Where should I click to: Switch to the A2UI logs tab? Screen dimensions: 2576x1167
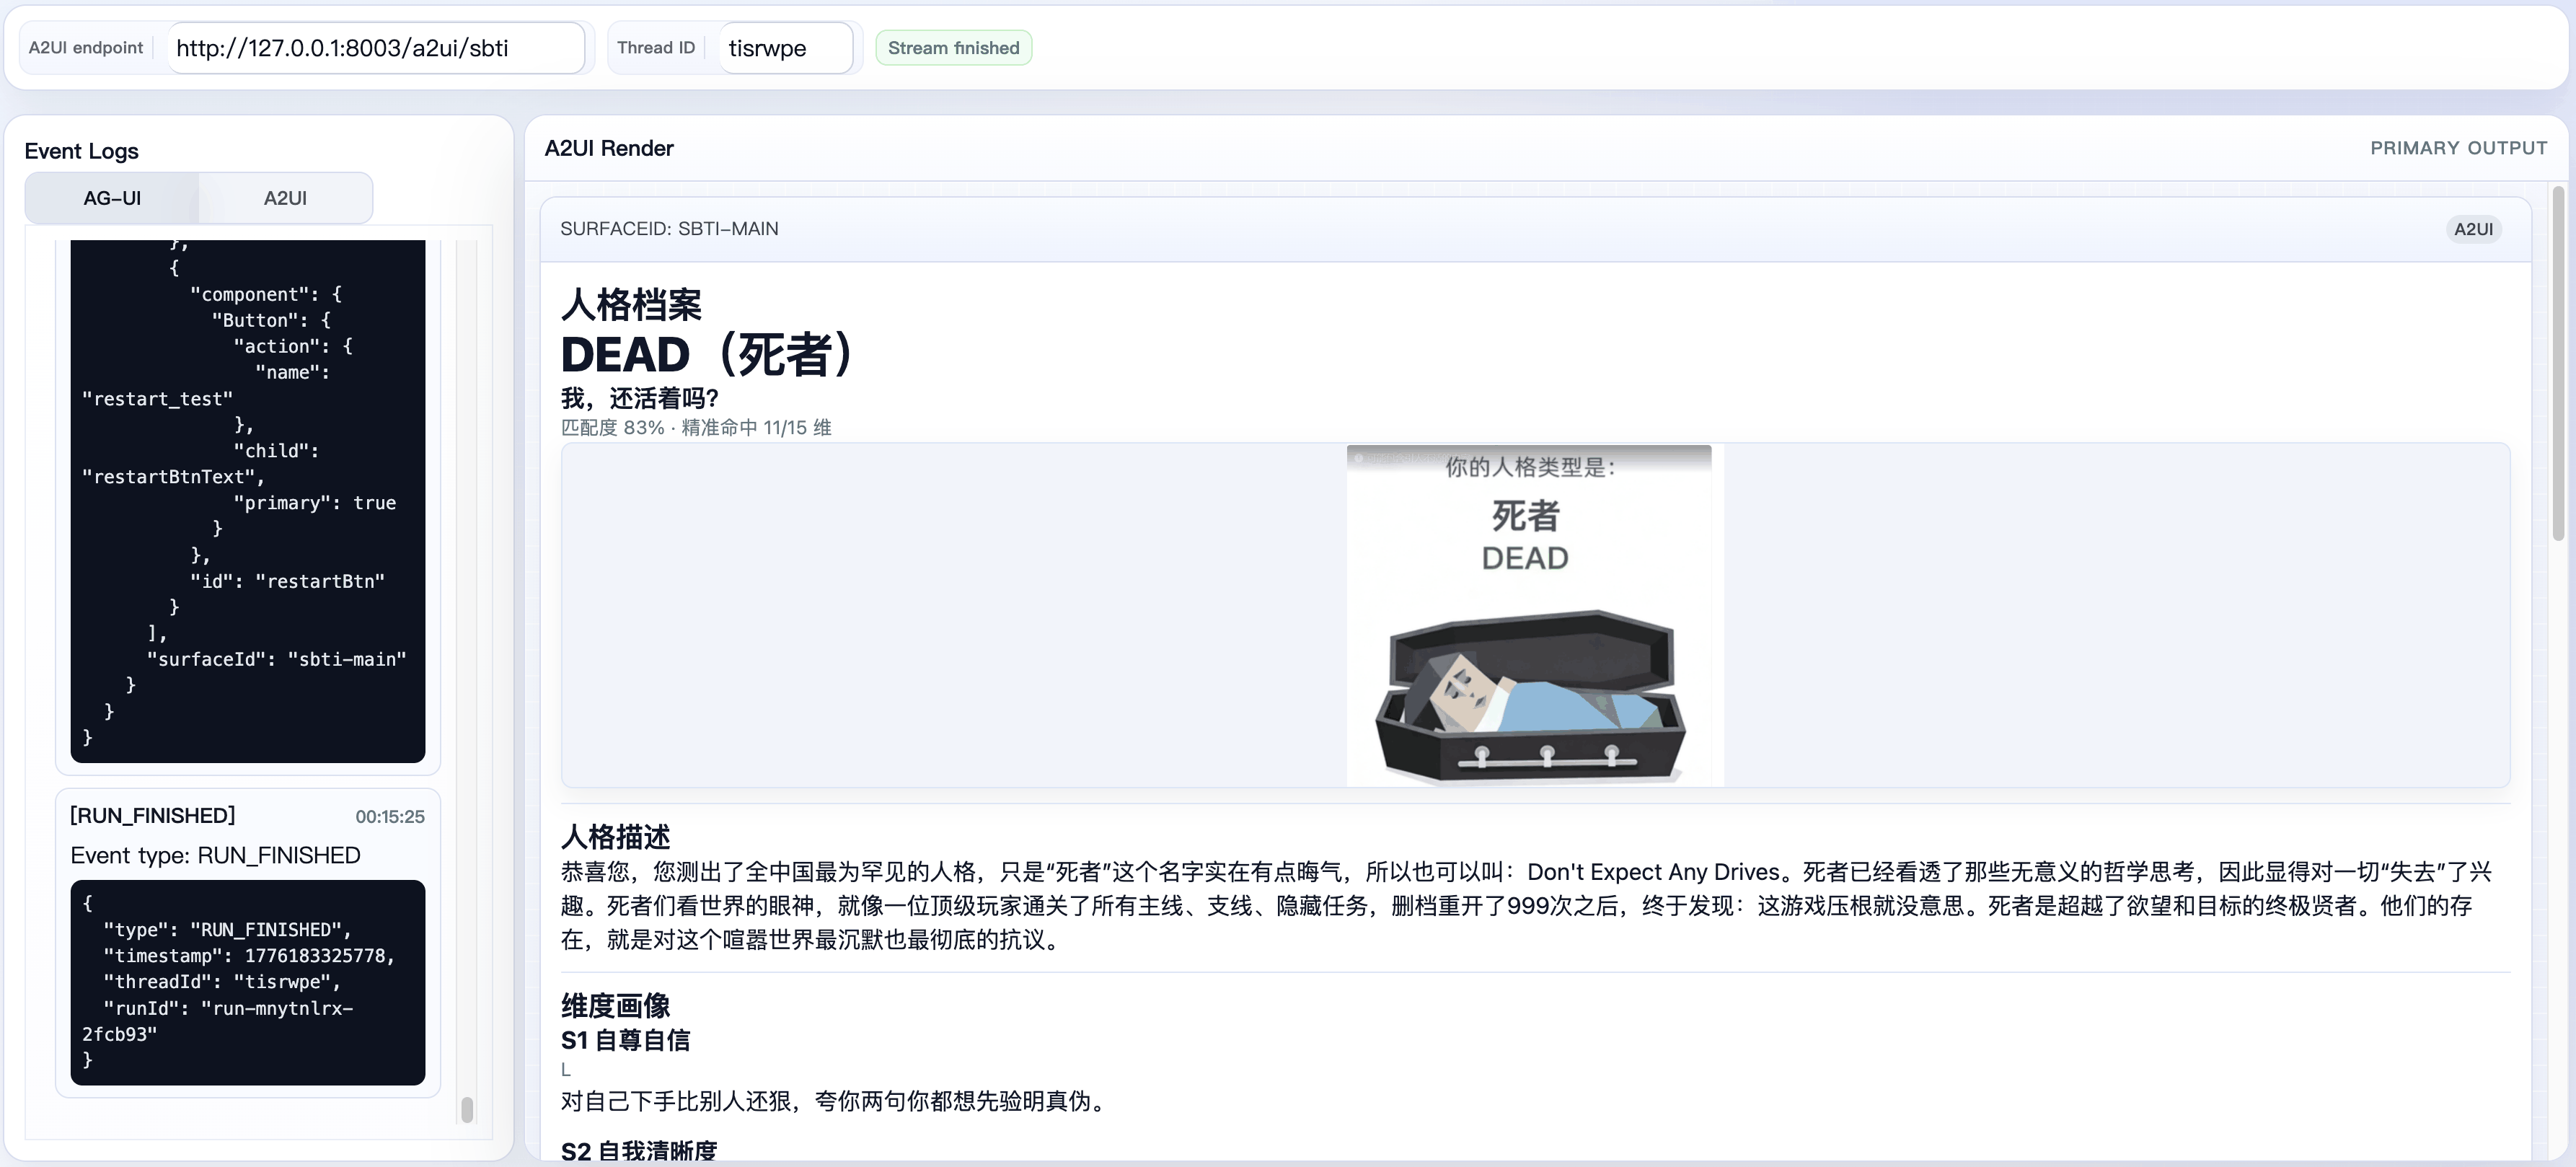(x=285, y=198)
